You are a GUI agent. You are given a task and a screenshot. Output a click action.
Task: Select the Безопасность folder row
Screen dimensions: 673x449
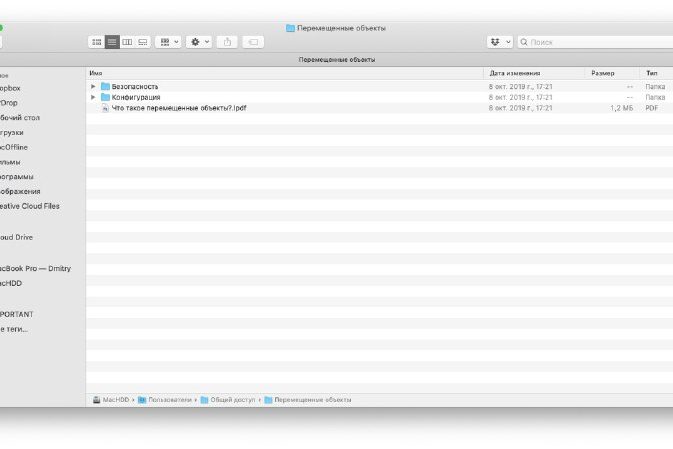[379, 86]
